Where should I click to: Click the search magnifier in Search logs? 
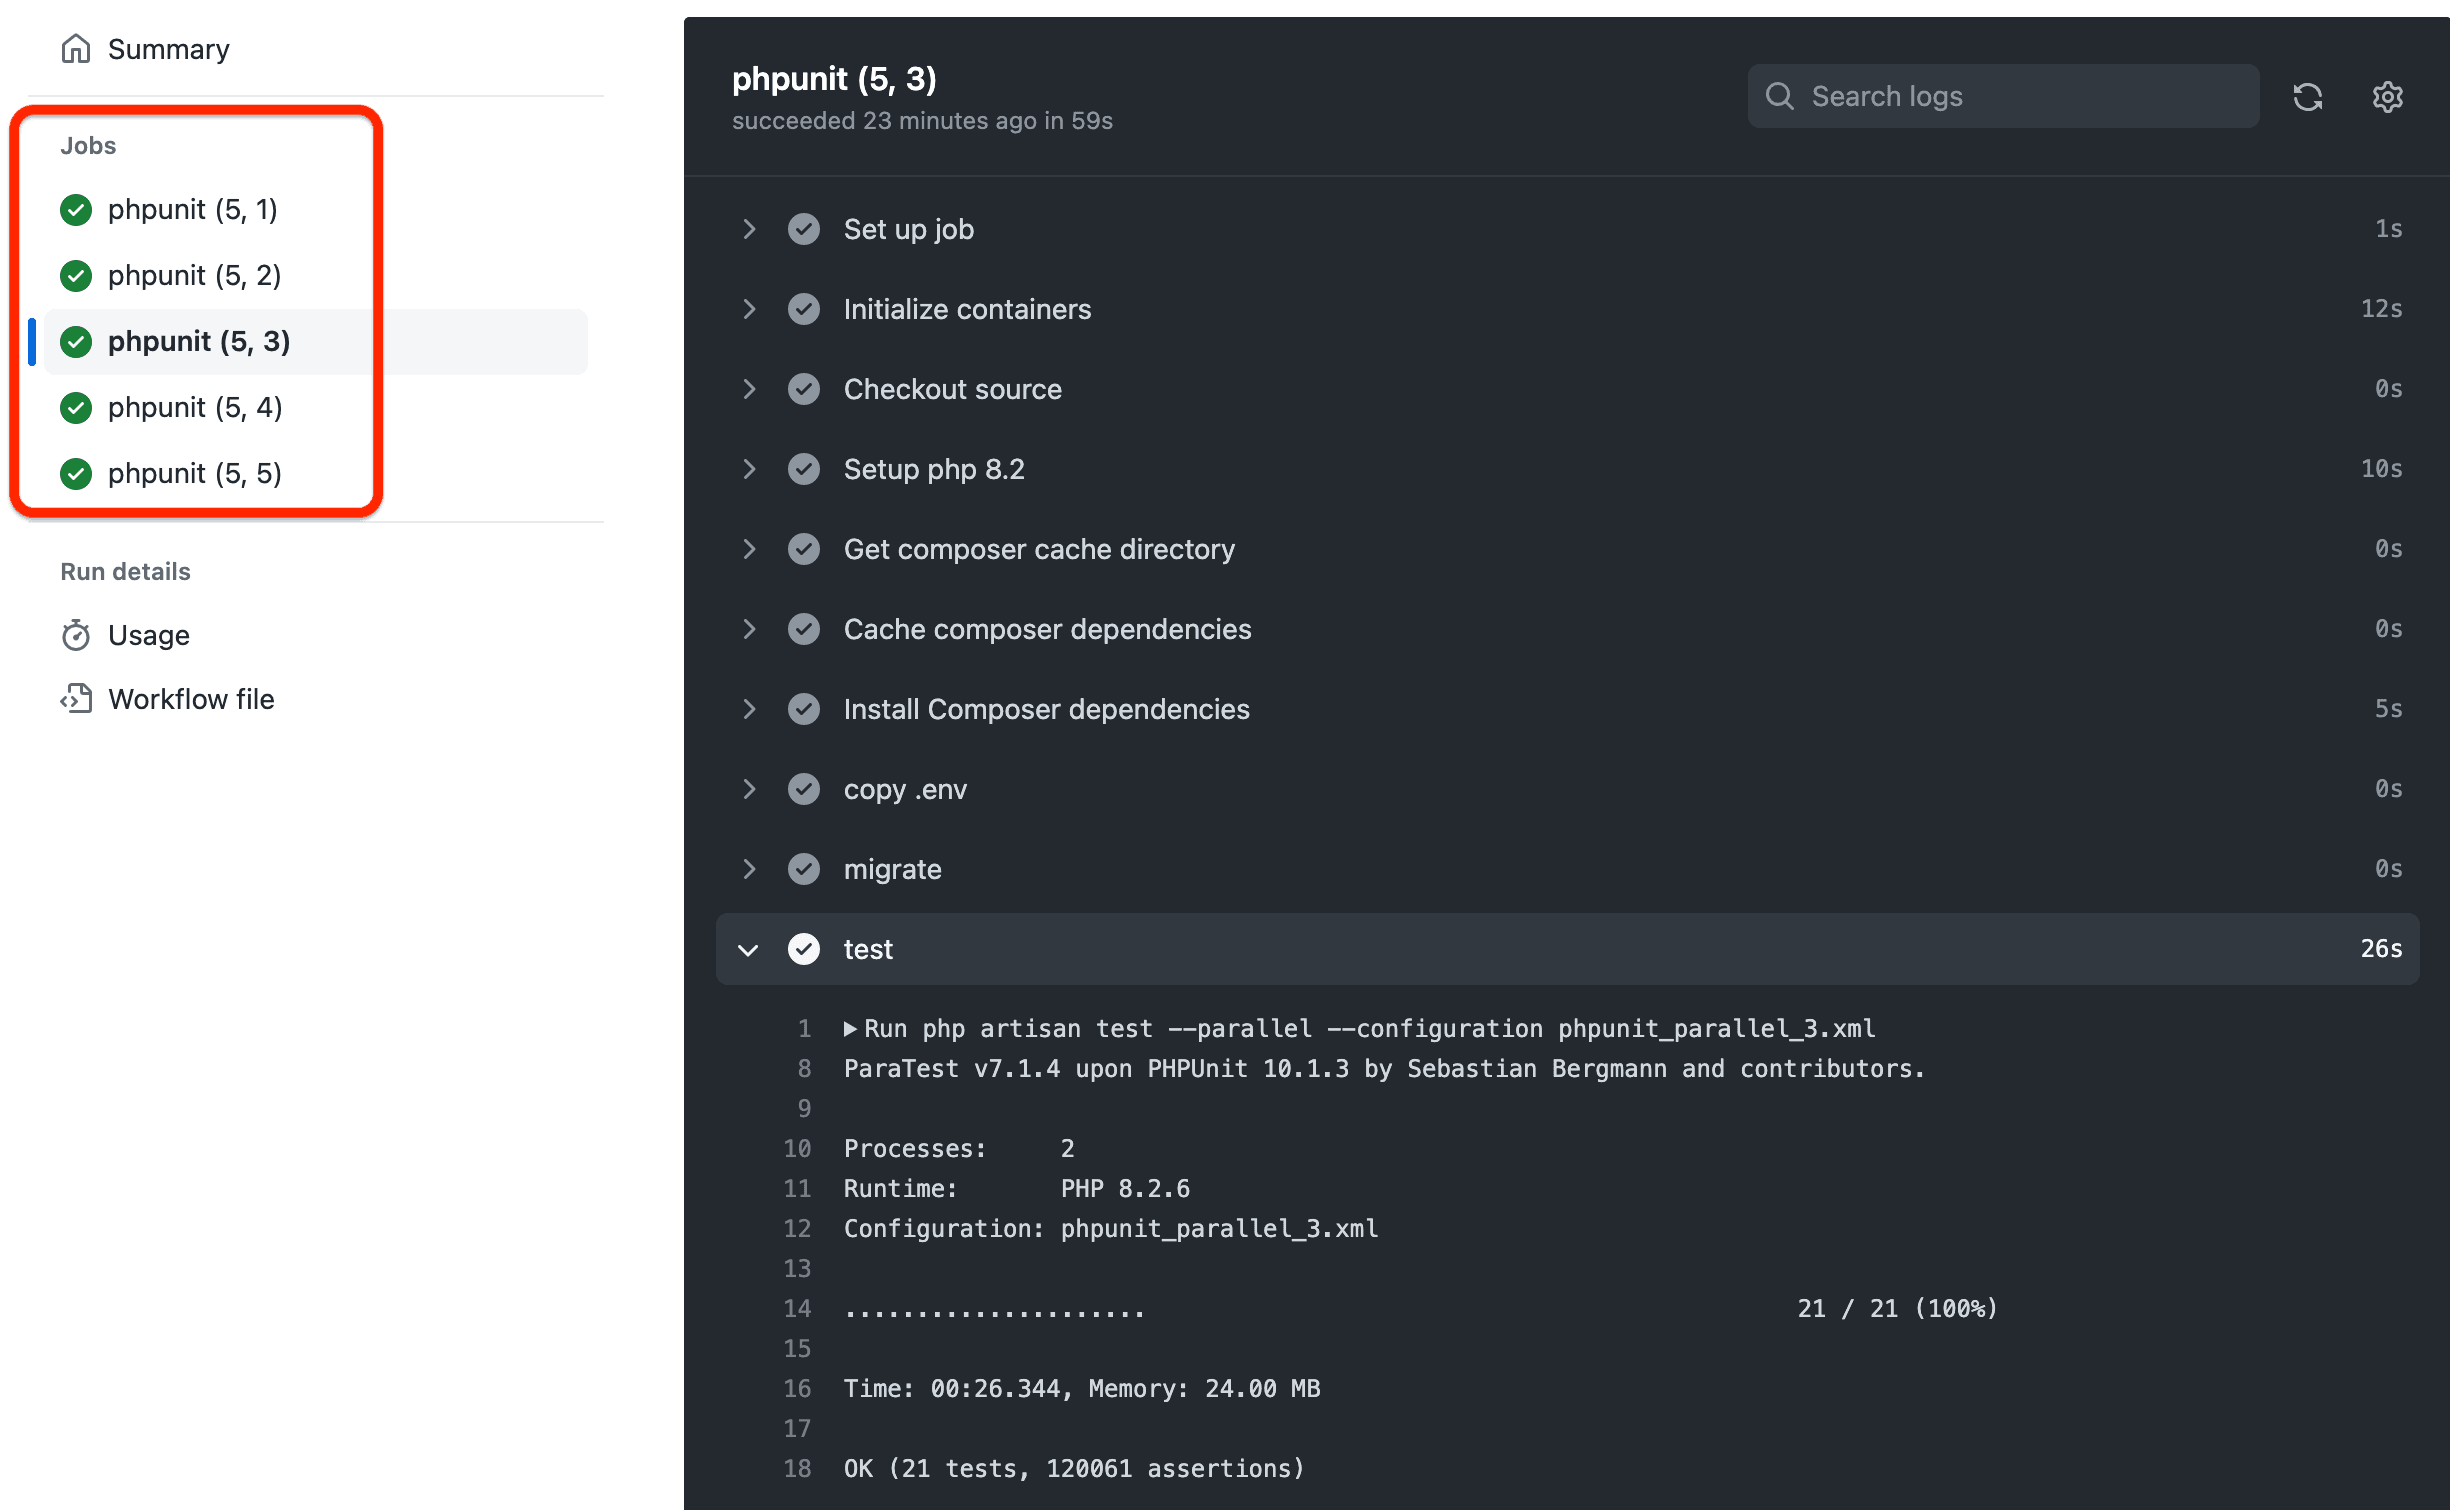1780,96
